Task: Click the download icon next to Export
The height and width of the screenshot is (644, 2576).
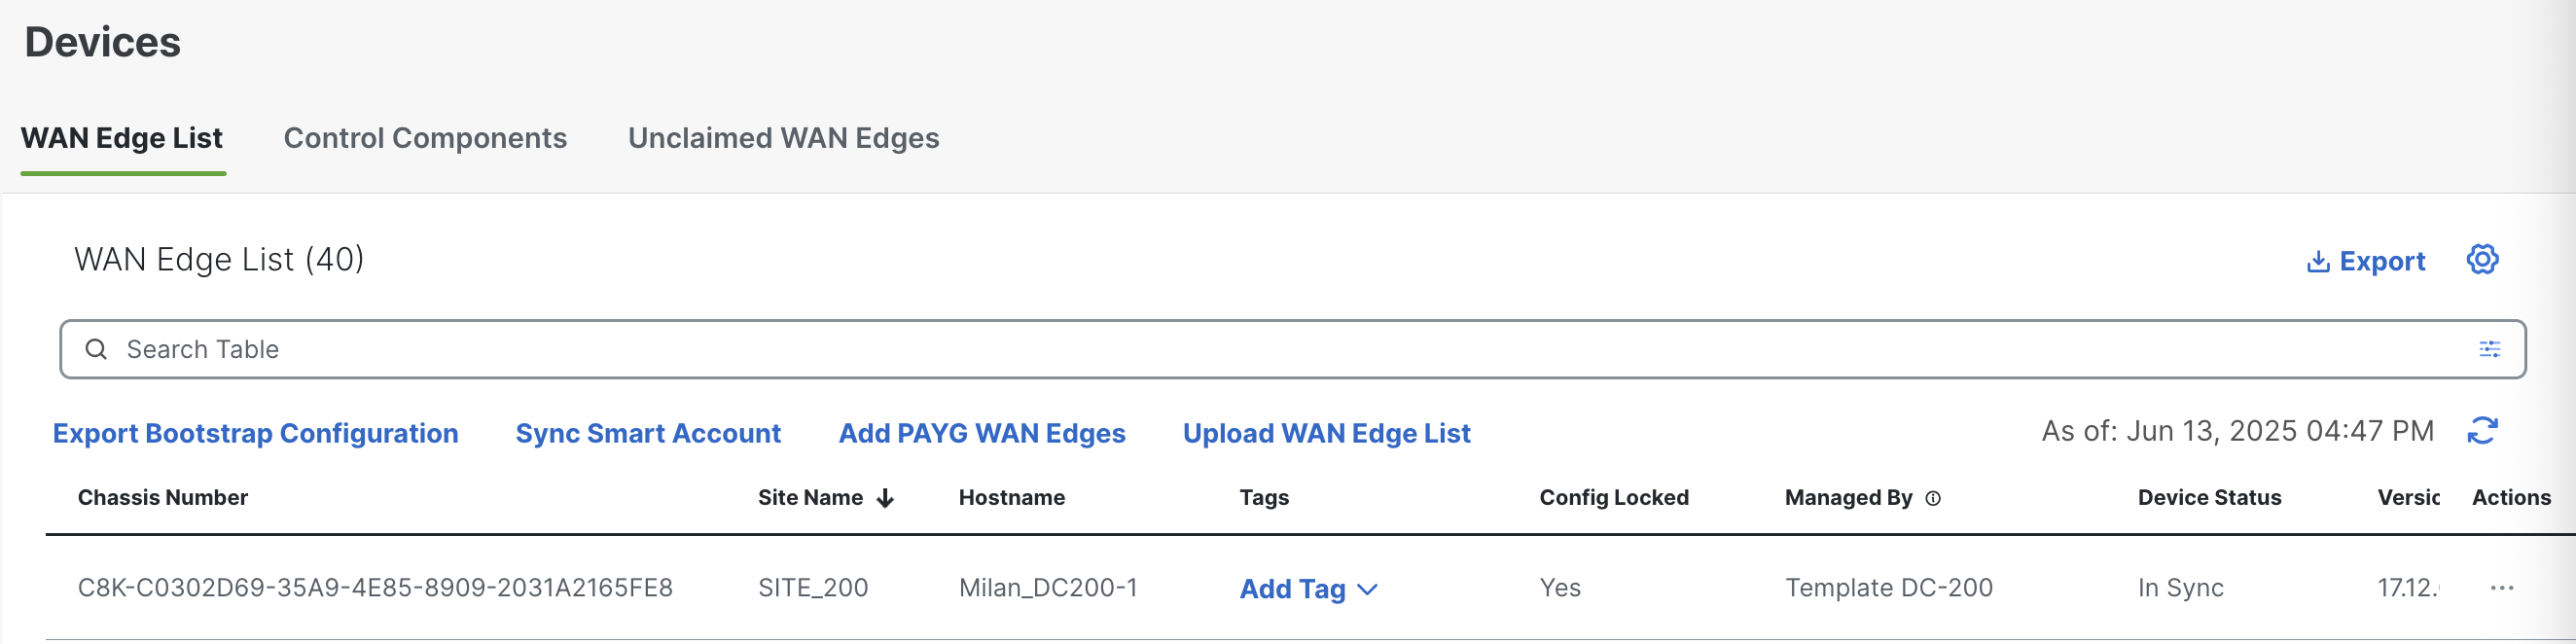Action: [x=2318, y=262]
